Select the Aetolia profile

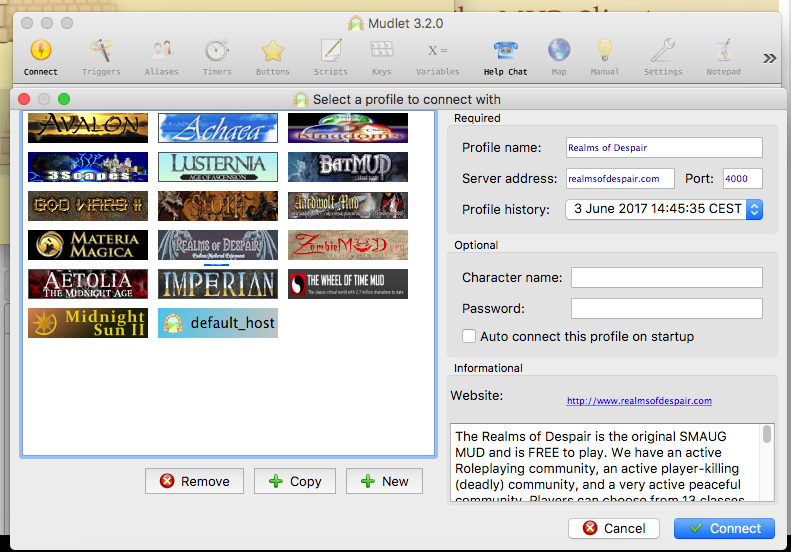(x=88, y=284)
